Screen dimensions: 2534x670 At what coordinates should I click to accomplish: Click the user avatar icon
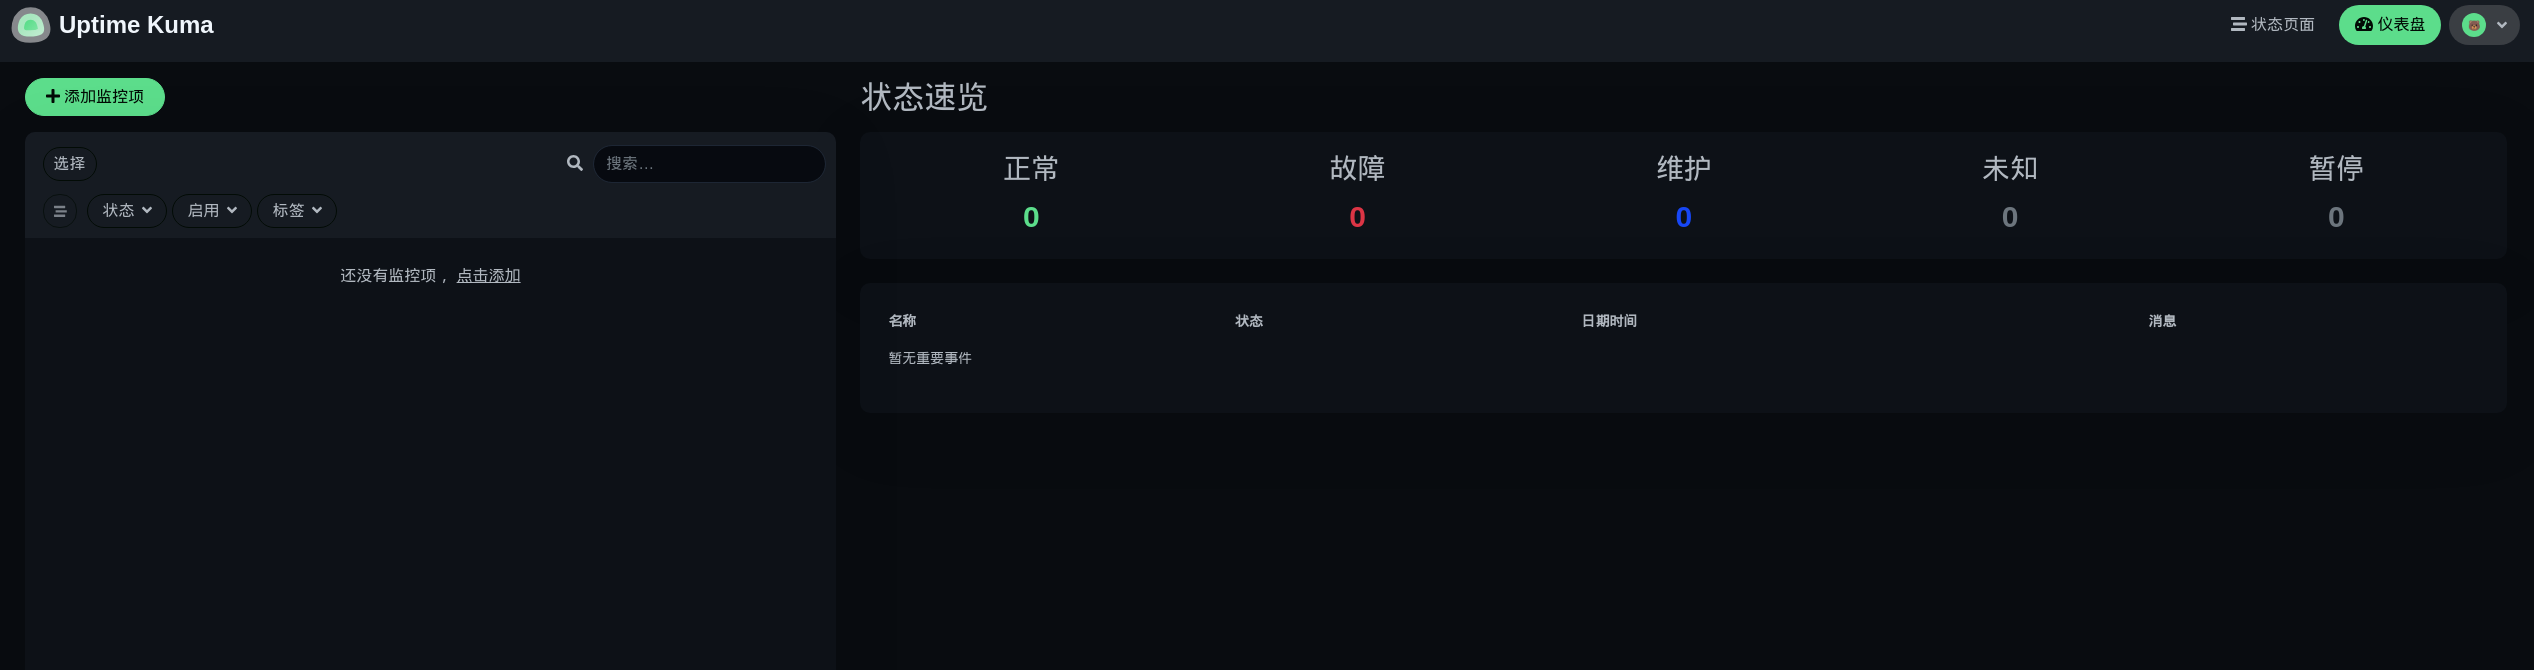click(x=2474, y=25)
